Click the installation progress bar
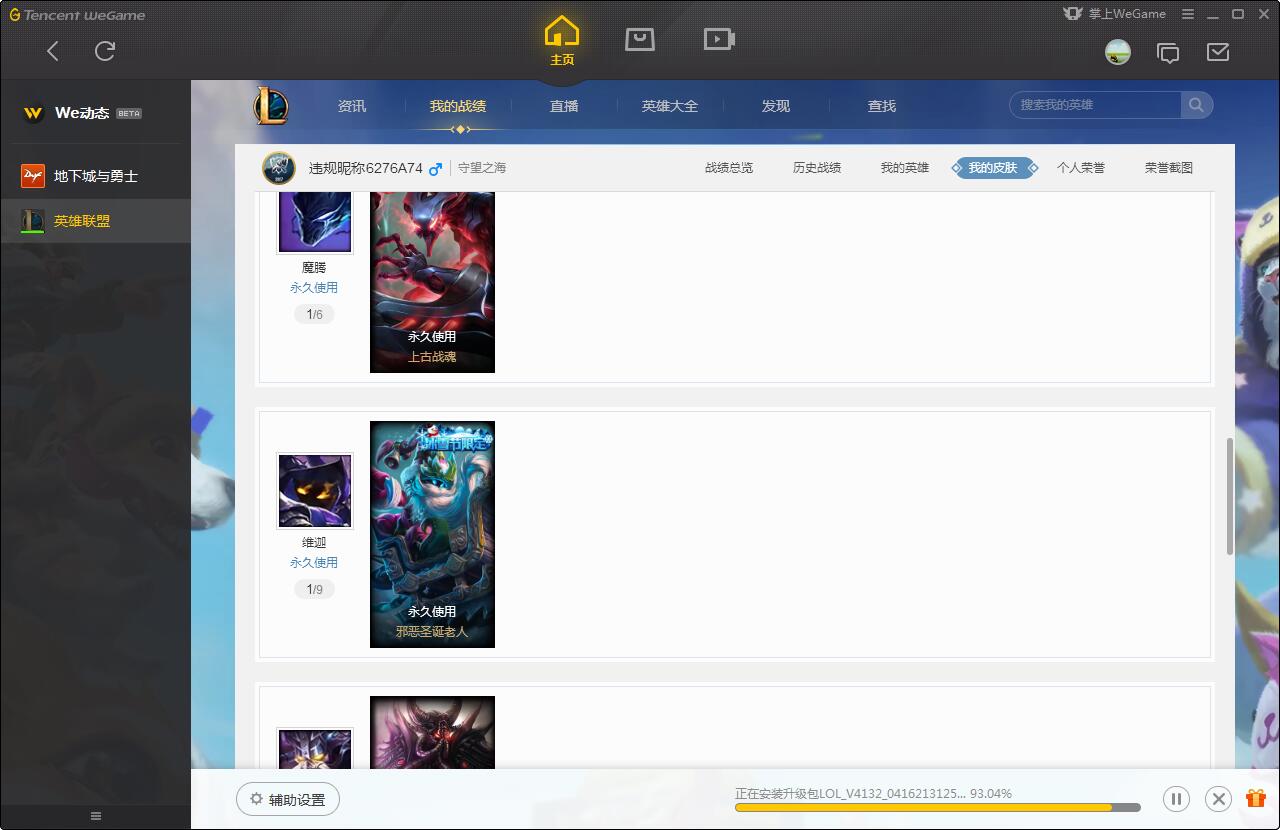 pos(937,808)
